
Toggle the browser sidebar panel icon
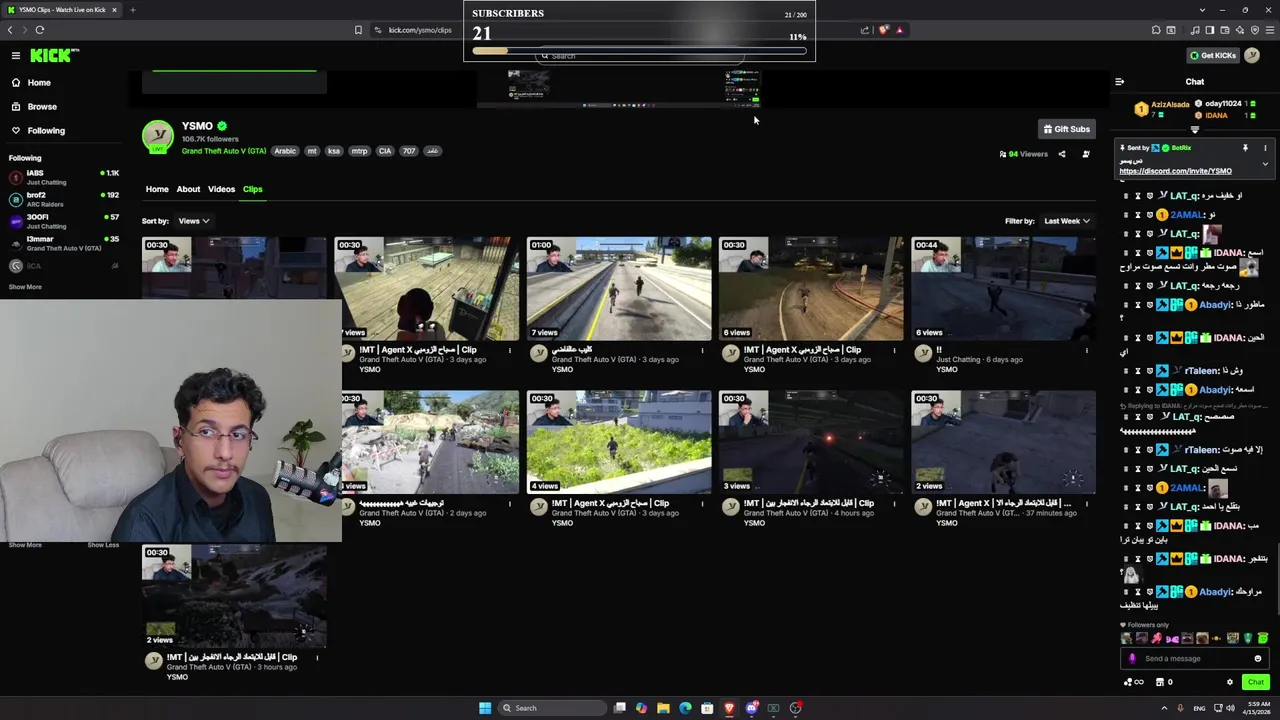1209,30
